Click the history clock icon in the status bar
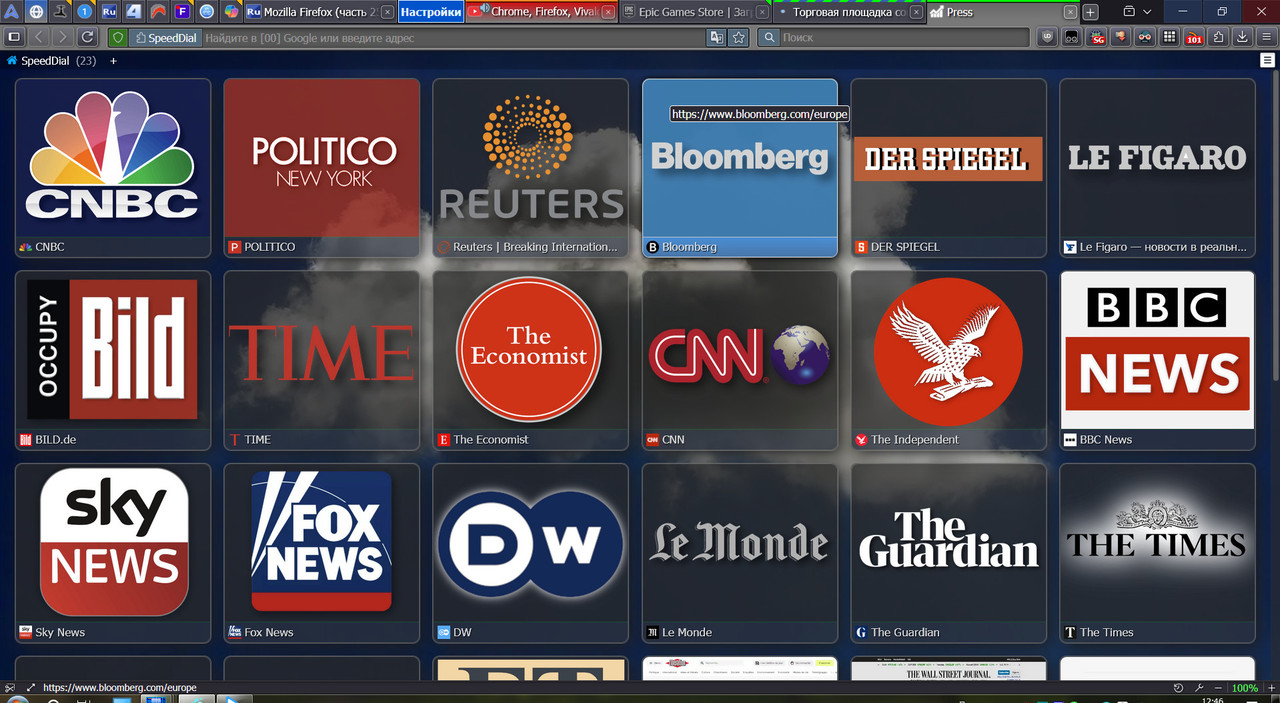This screenshot has width=1280, height=703. pos(1179,688)
